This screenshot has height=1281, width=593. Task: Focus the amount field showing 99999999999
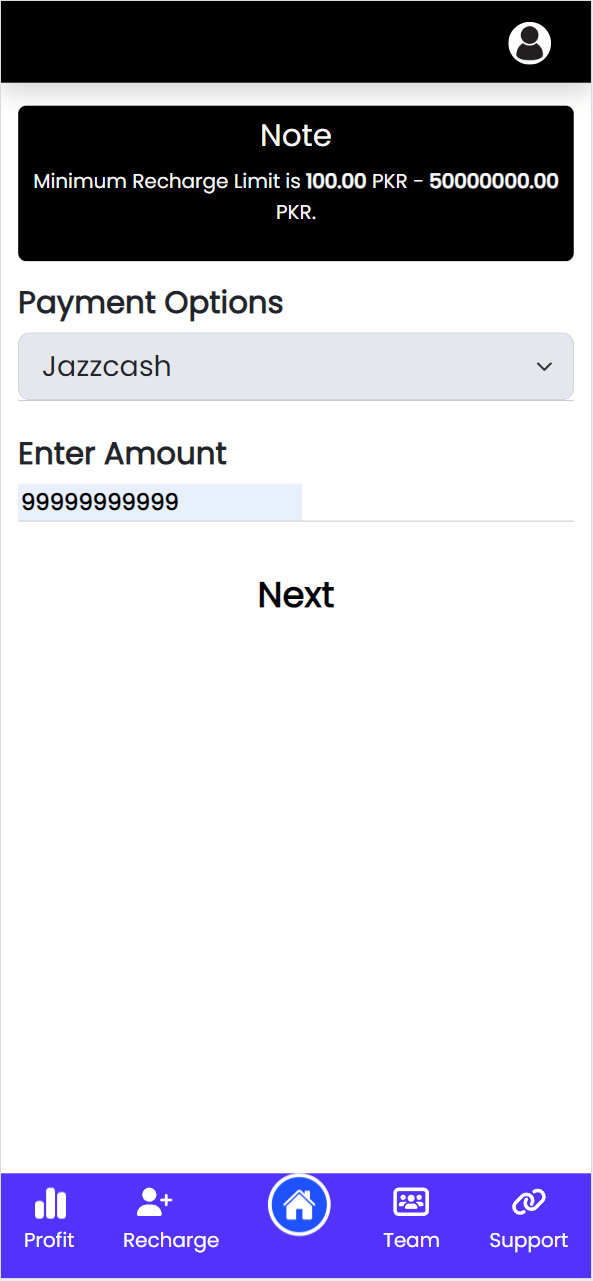160,502
